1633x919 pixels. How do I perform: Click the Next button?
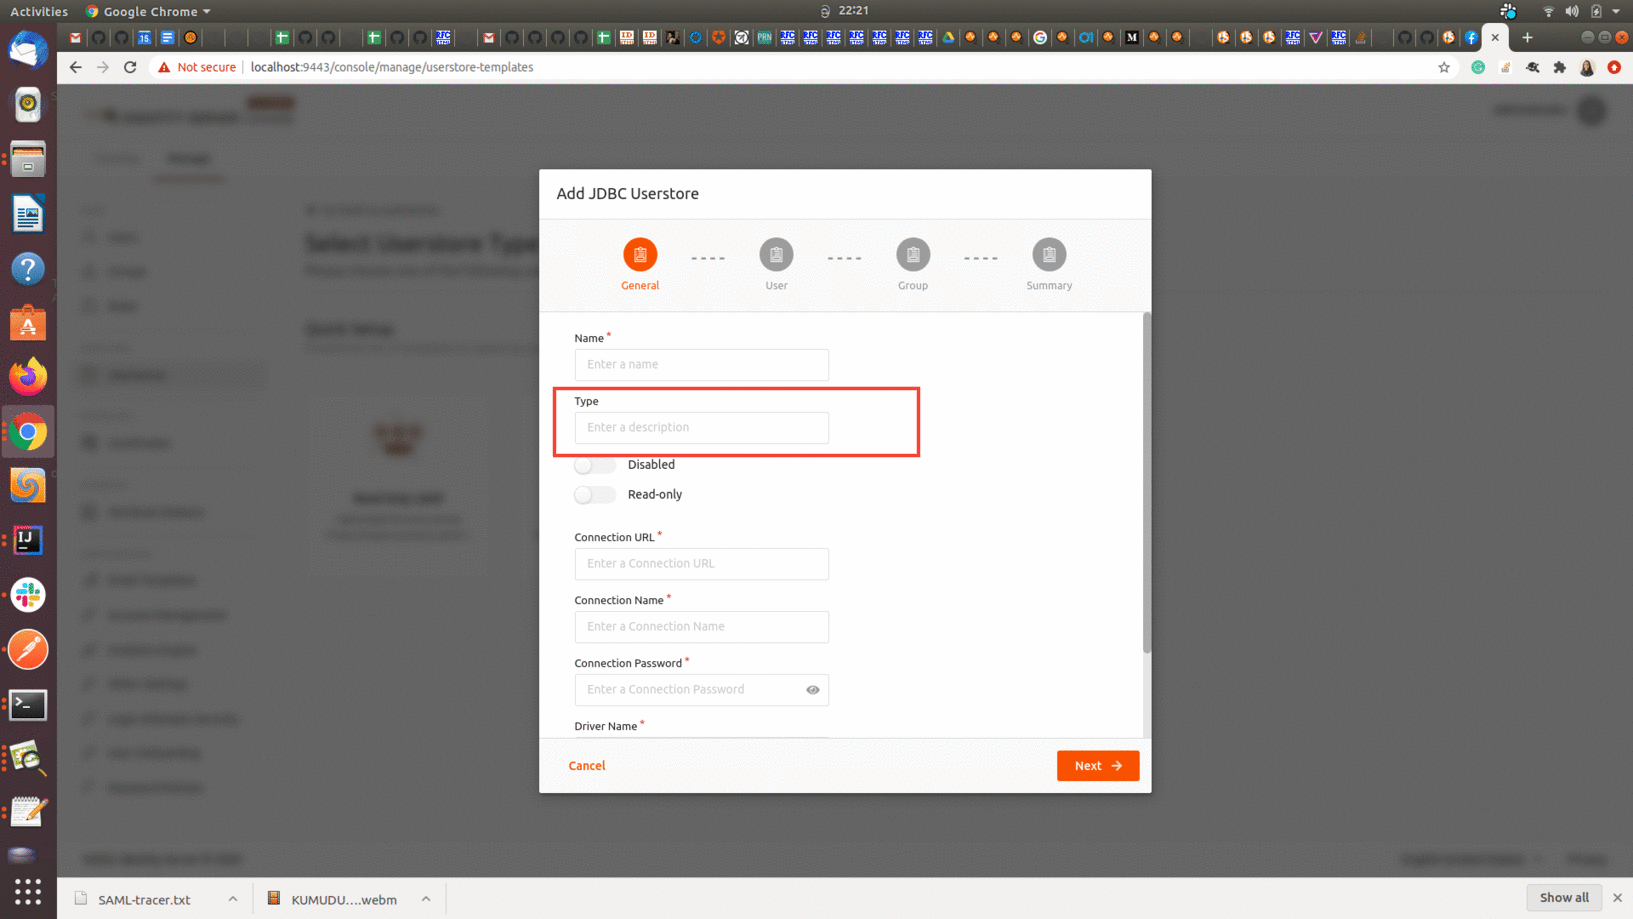(1098, 766)
